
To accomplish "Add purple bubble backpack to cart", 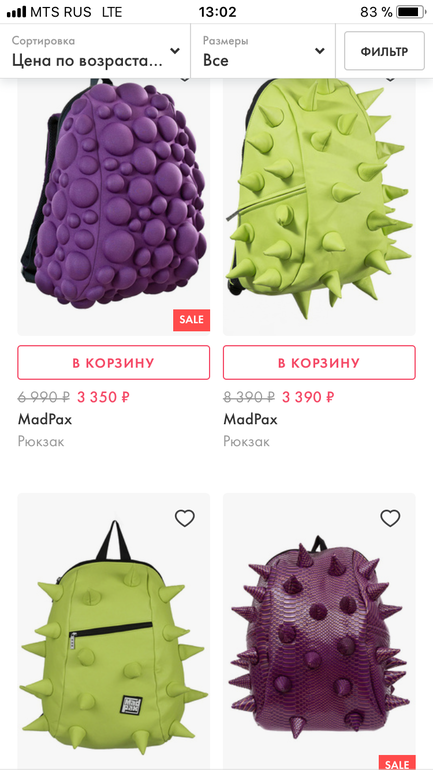I will click(x=113, y=362).
